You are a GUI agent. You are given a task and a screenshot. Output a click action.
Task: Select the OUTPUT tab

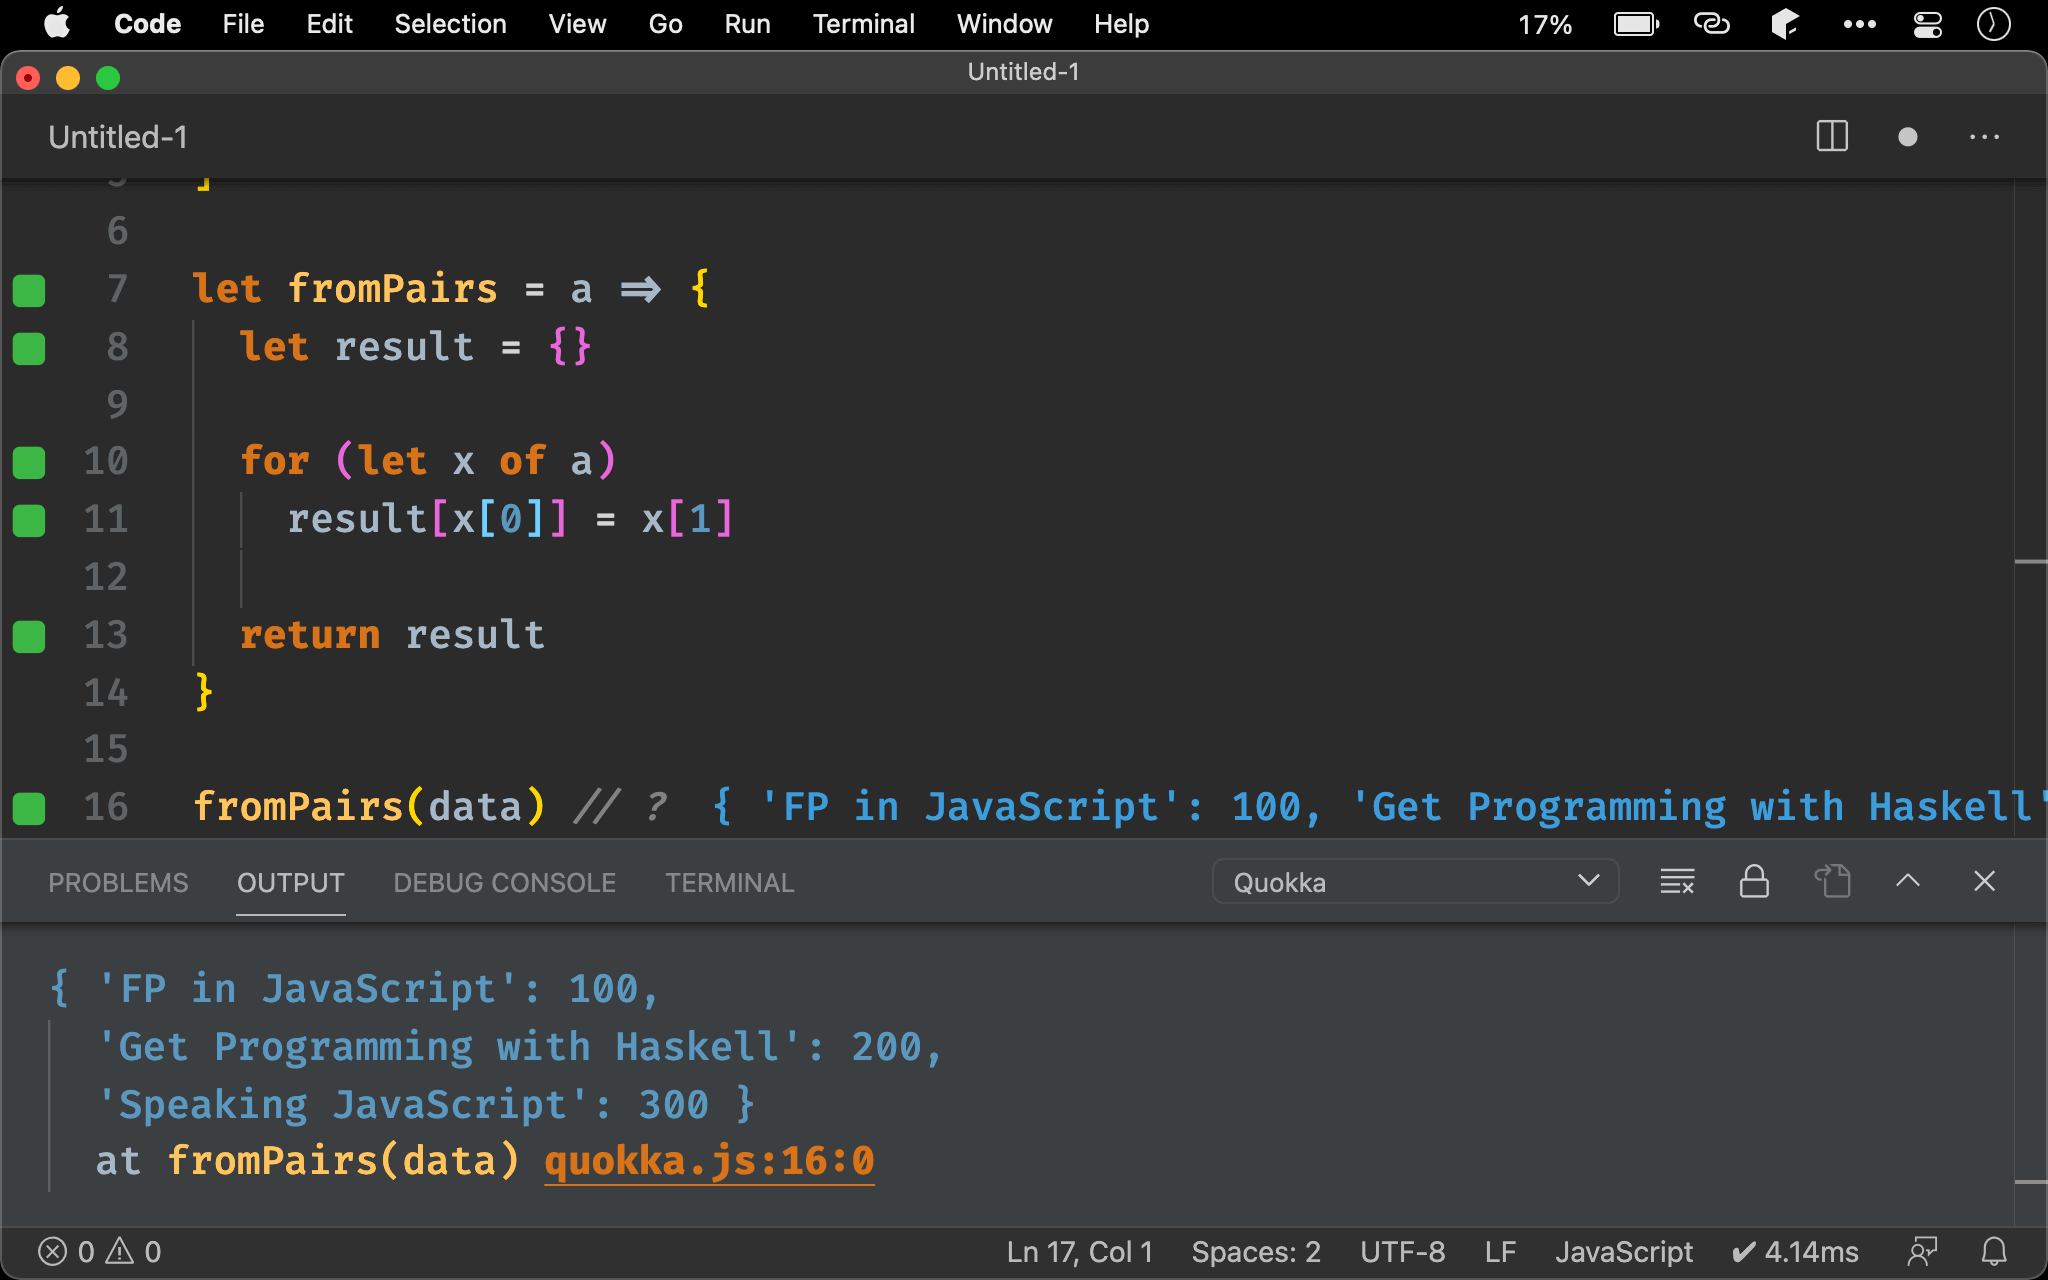coord(290,883)
